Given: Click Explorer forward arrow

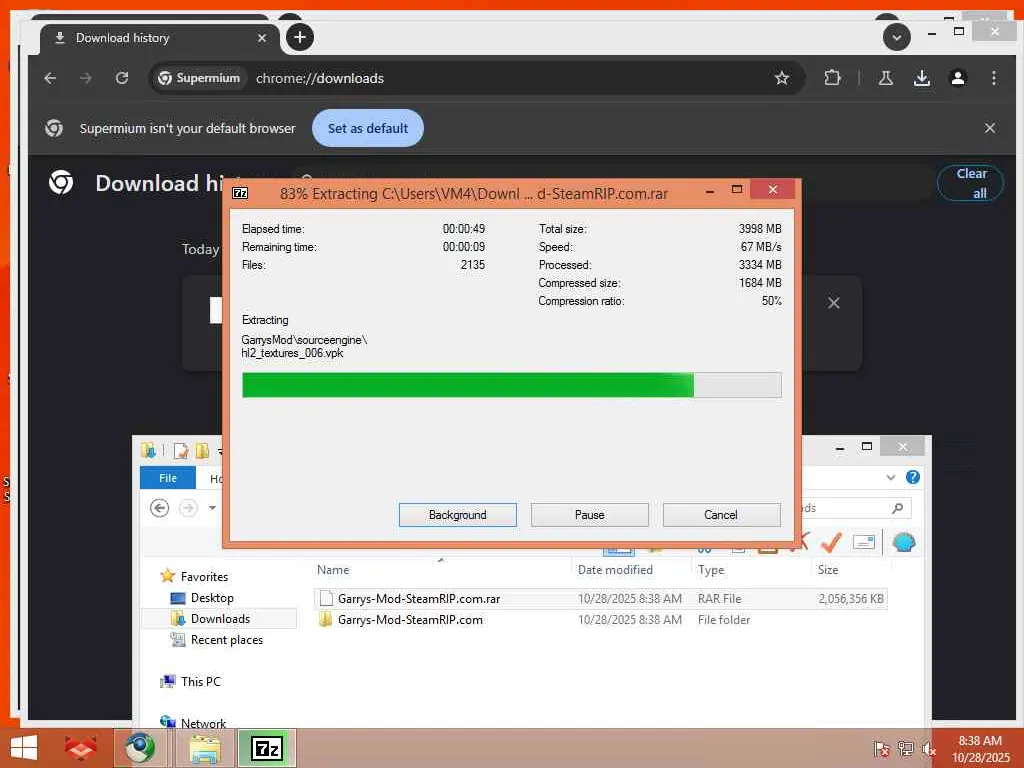Looking at the screenshot, I should [x=188, y=507].
